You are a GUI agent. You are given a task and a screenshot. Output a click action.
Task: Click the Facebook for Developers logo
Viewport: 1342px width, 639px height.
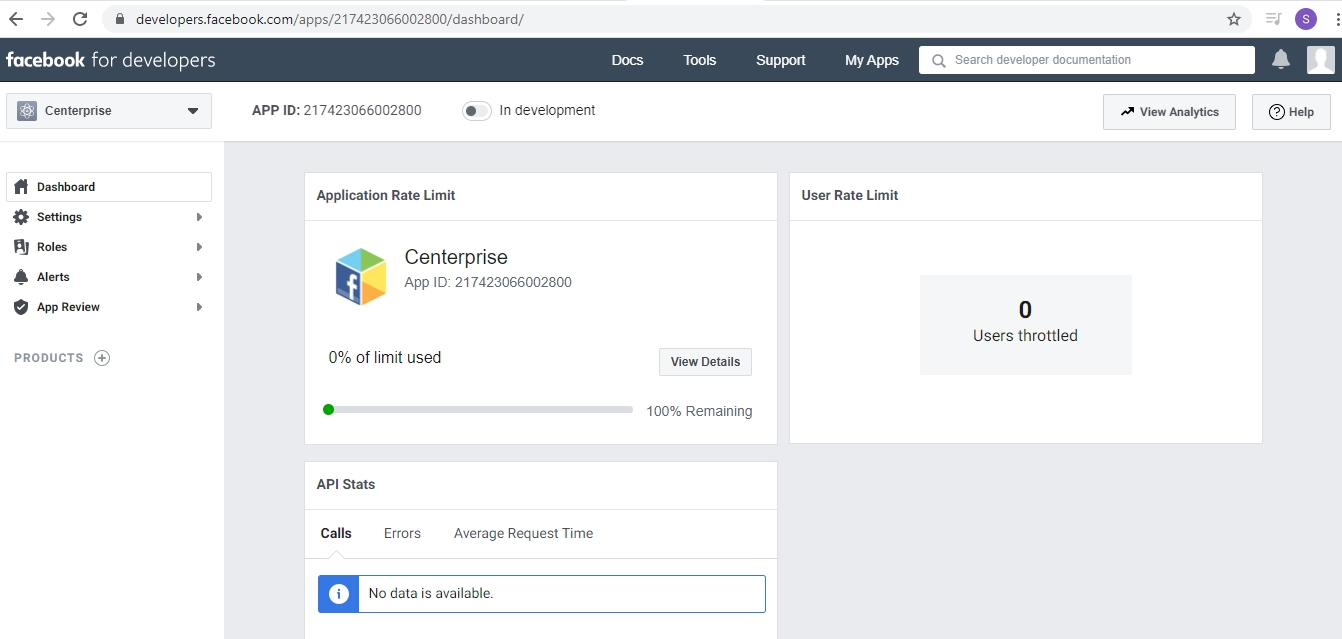(x=110, y=60)
